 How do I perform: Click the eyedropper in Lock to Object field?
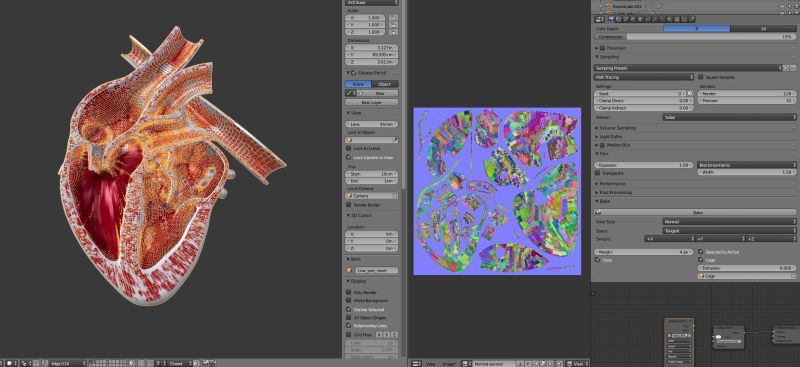[x=395, y=140]
